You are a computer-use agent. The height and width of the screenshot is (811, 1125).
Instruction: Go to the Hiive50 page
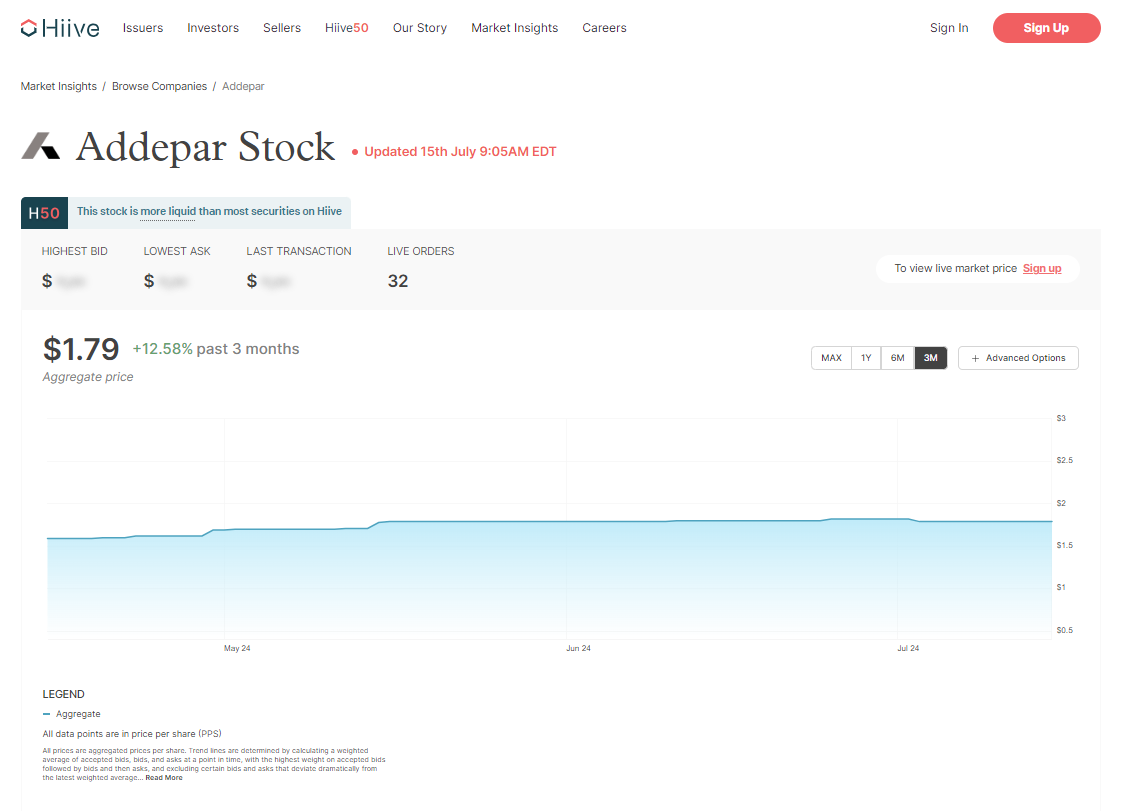click(347, 28)
